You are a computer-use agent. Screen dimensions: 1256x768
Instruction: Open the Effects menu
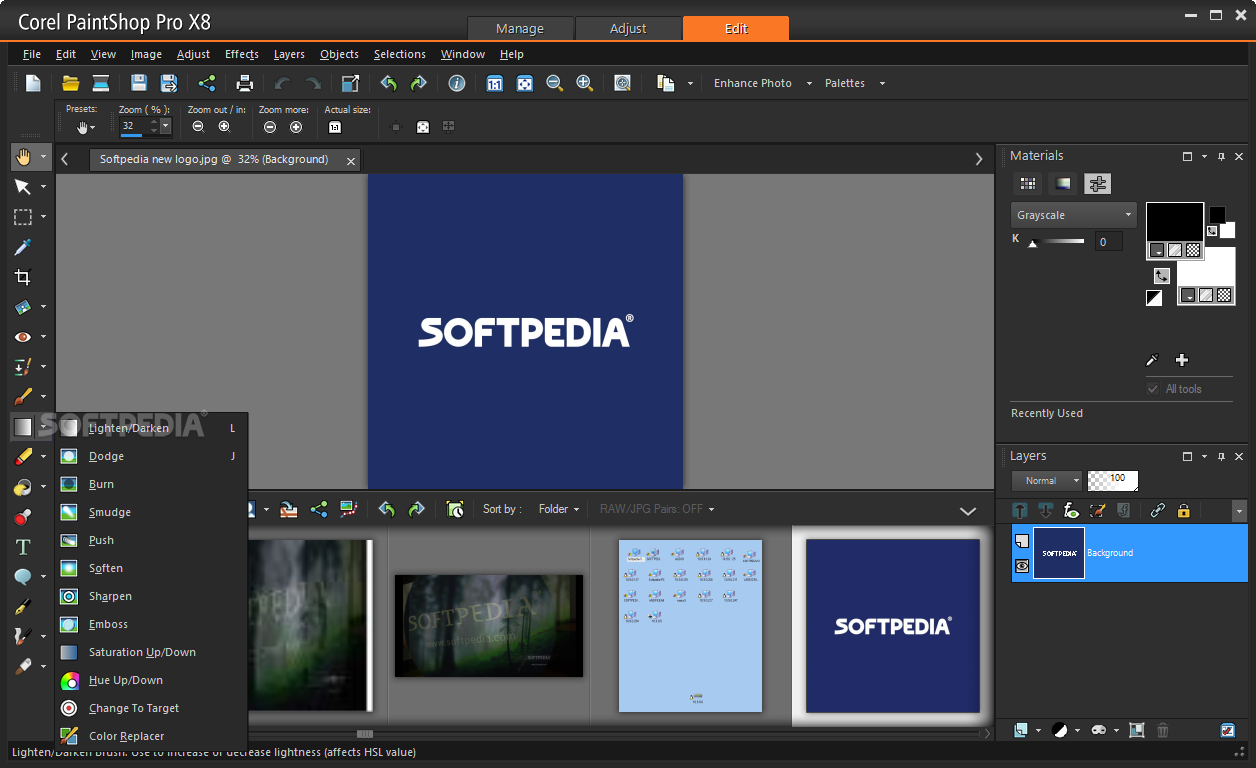point(241,54)
